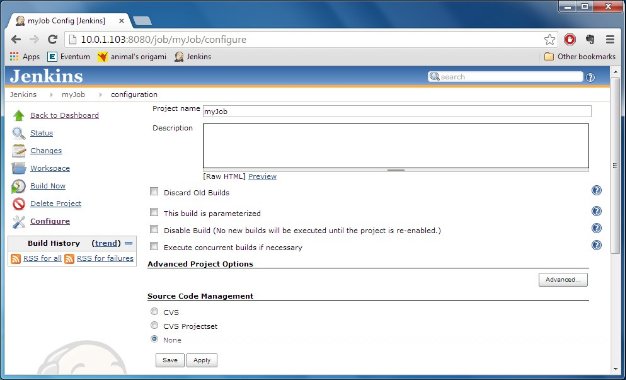Expand Advanced Project Options with Advanced button
The image size is (626, 380).
[563, 280]
